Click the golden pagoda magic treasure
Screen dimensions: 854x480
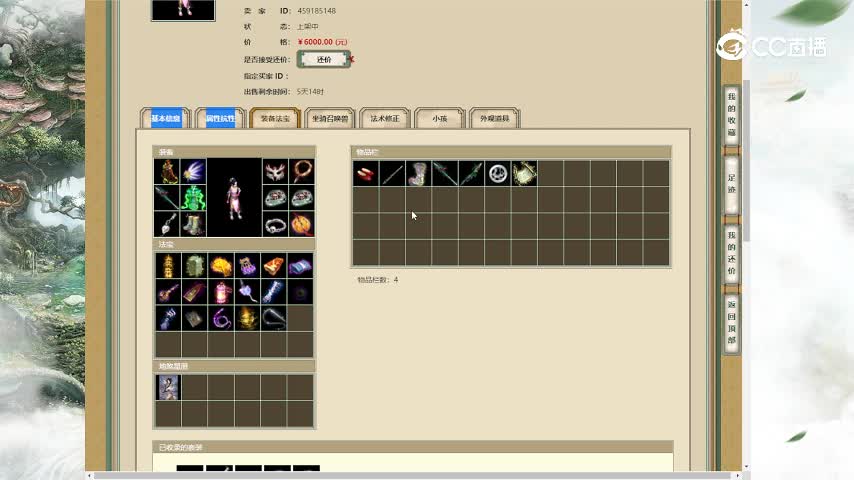pyautogui.click(x=168, y=266)
